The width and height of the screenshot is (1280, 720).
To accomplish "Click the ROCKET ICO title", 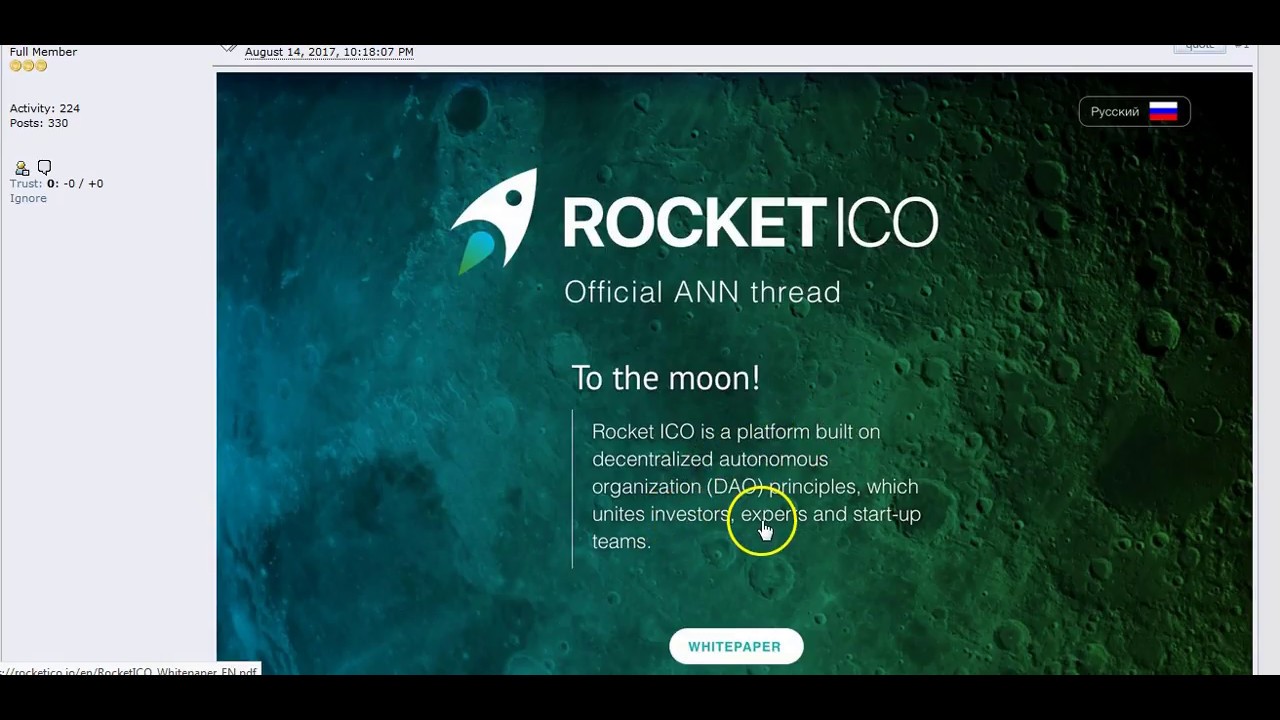I will coord(750,222).
